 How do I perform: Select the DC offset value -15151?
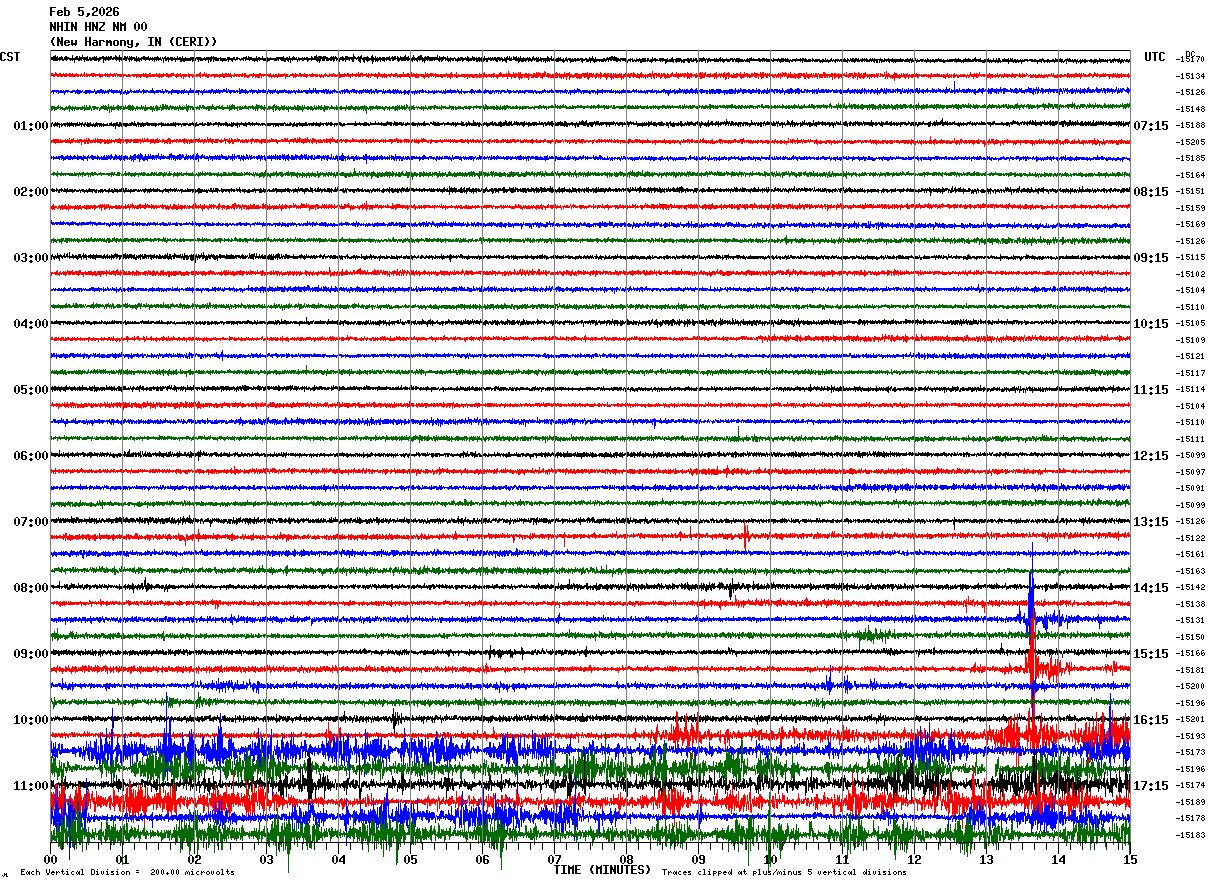click(1190, 191)
